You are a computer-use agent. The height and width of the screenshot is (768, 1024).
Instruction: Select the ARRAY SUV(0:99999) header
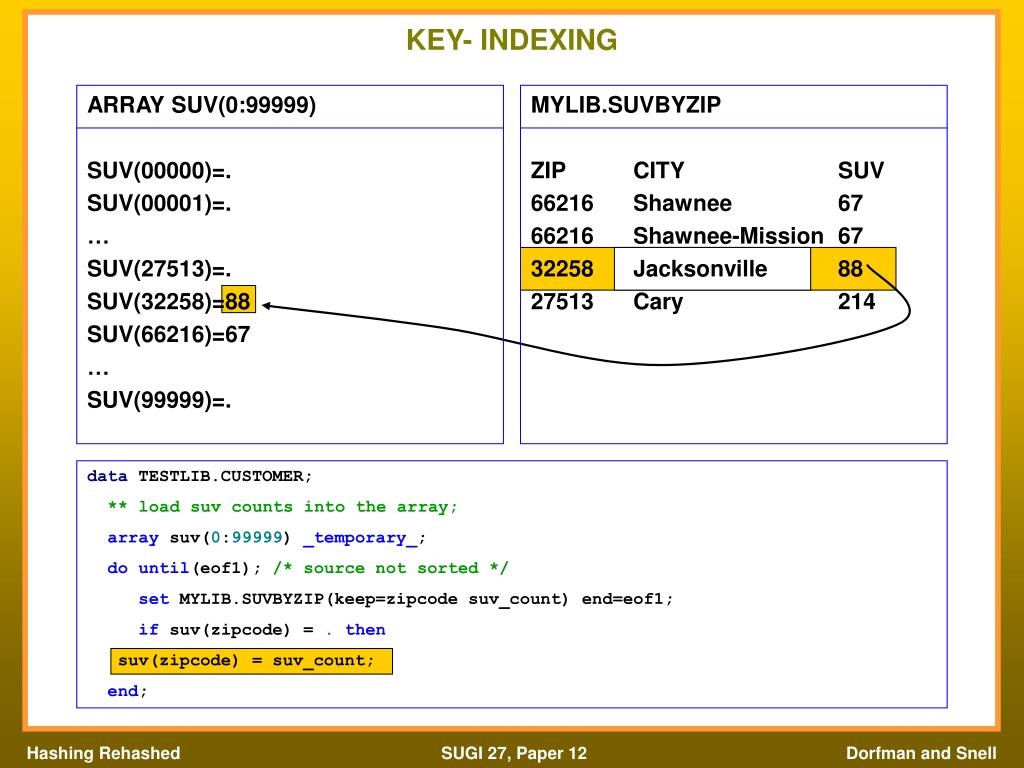click(202, 105)
